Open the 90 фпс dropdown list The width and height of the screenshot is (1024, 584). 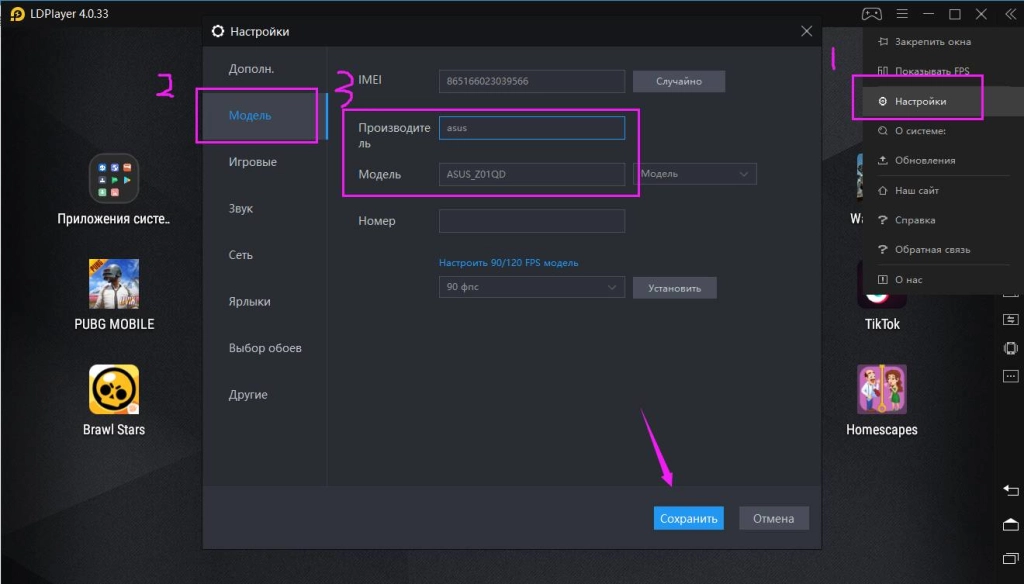[x=531, y=288]
